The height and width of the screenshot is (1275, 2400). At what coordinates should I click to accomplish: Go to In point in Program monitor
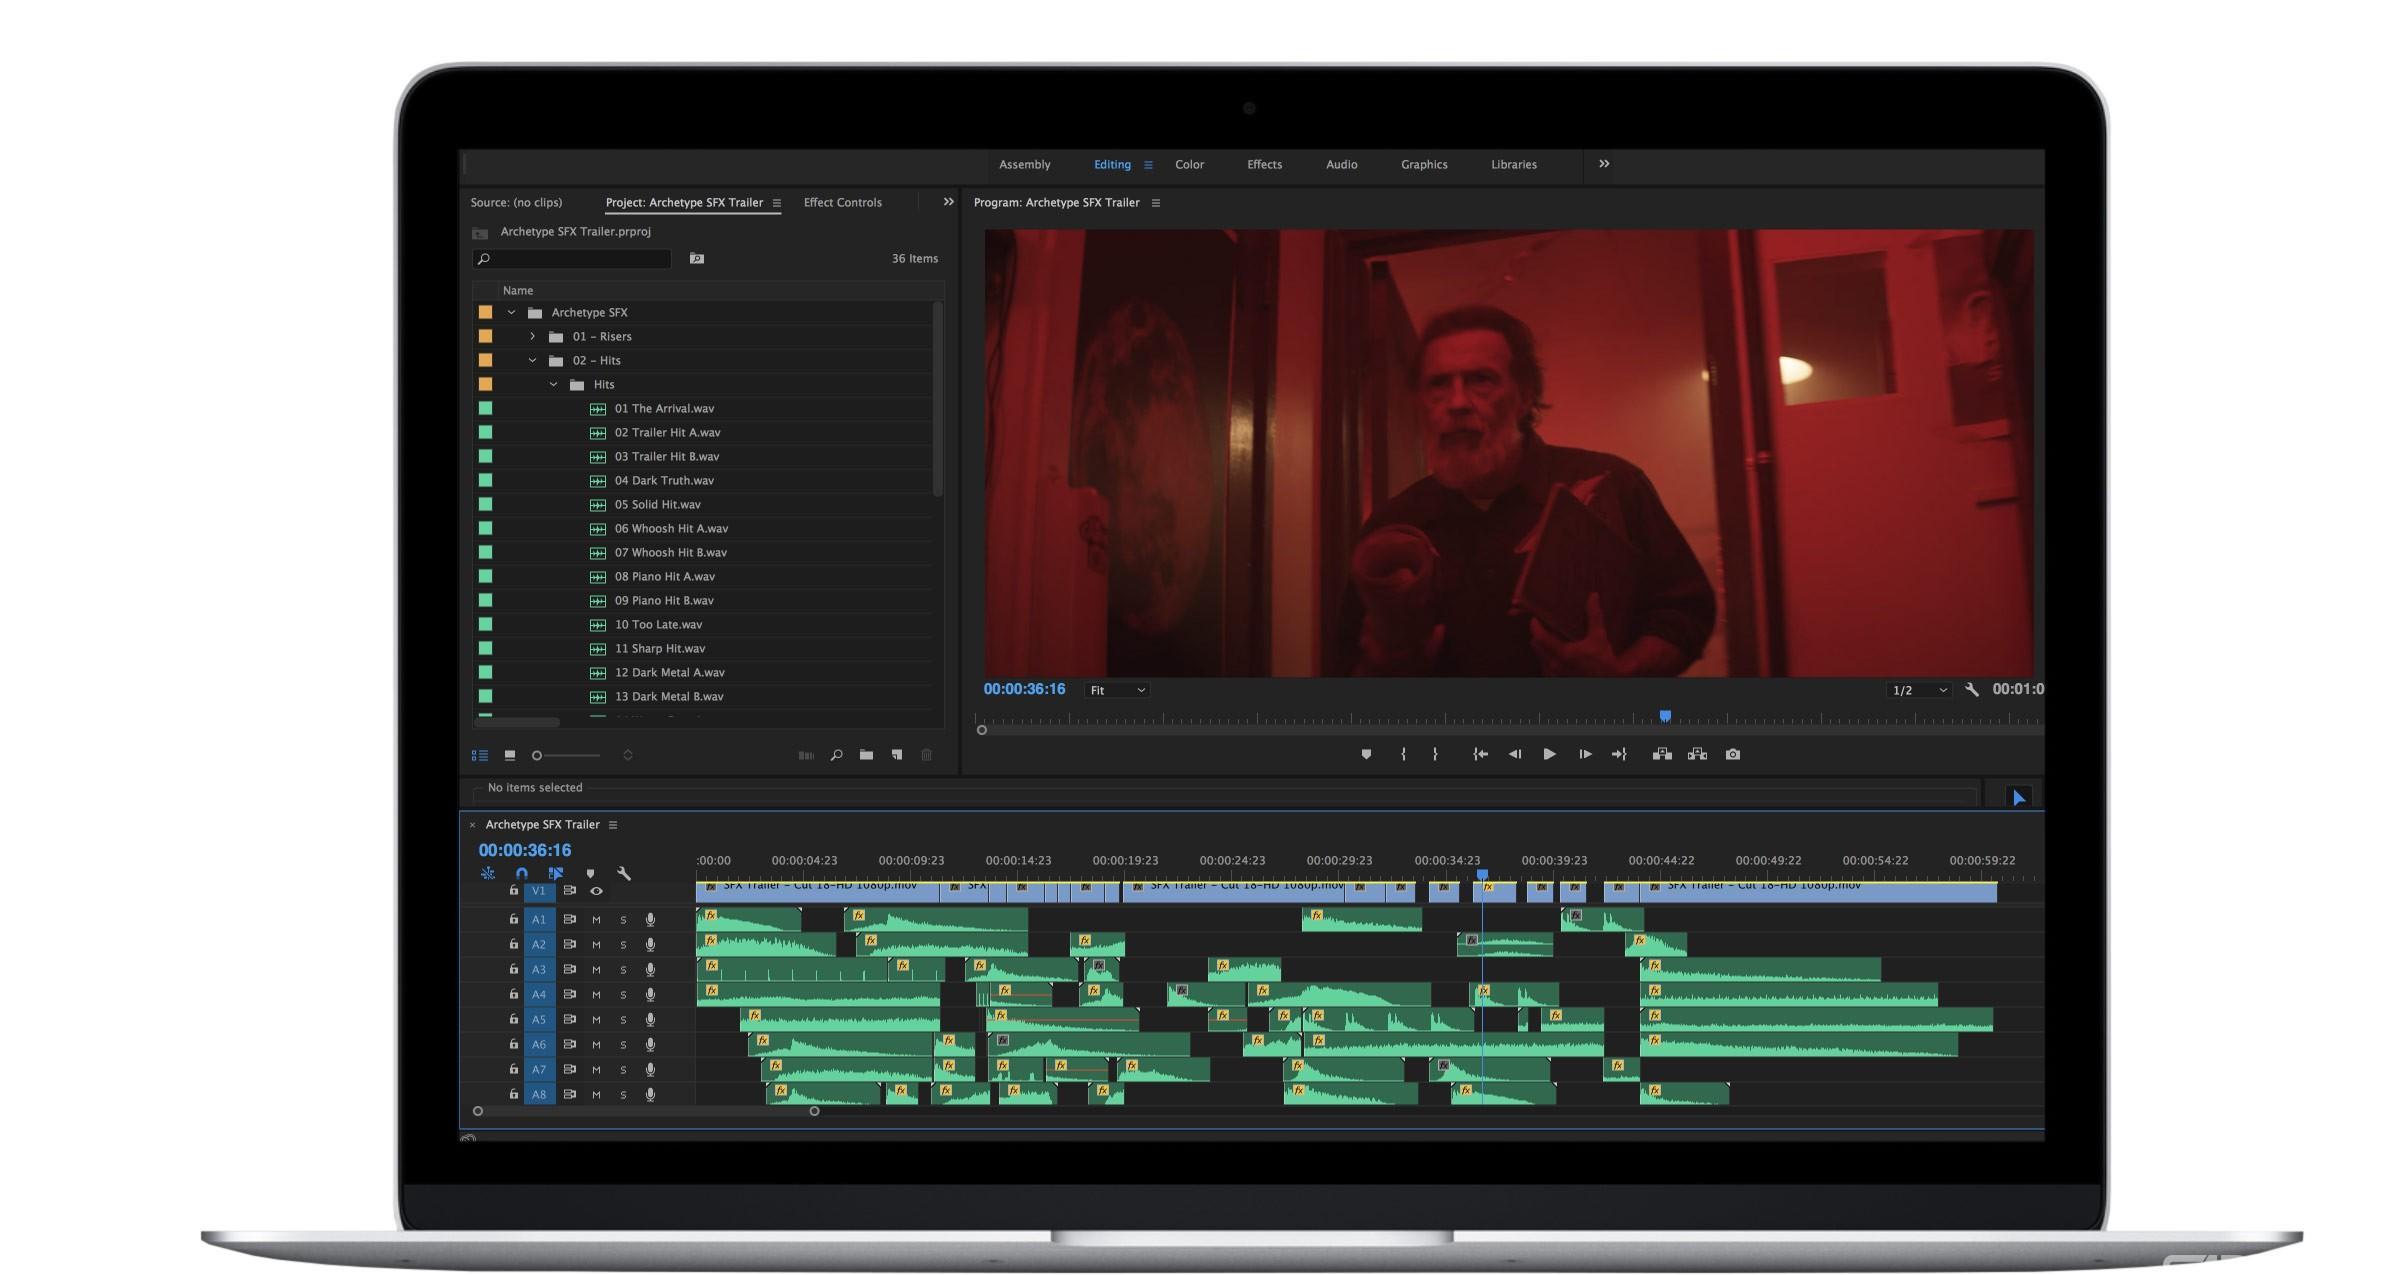(1481, 754)
